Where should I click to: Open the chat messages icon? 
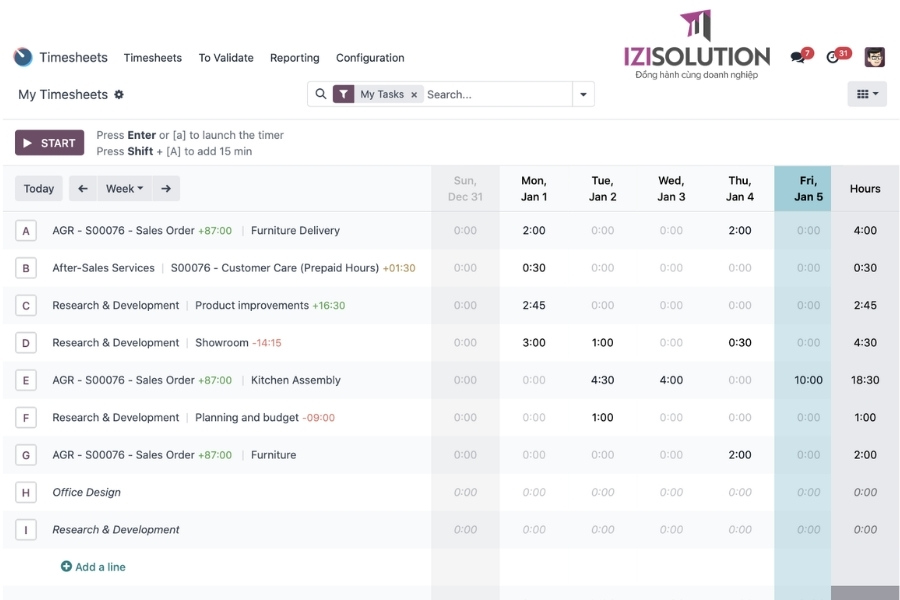(797, 57)
